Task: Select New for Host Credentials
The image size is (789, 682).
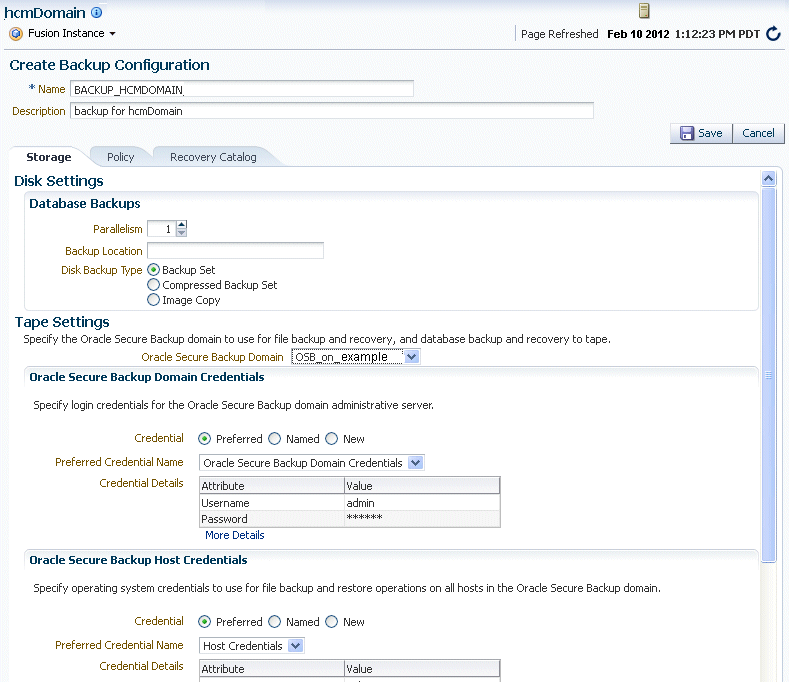Action: click(332, 622)
